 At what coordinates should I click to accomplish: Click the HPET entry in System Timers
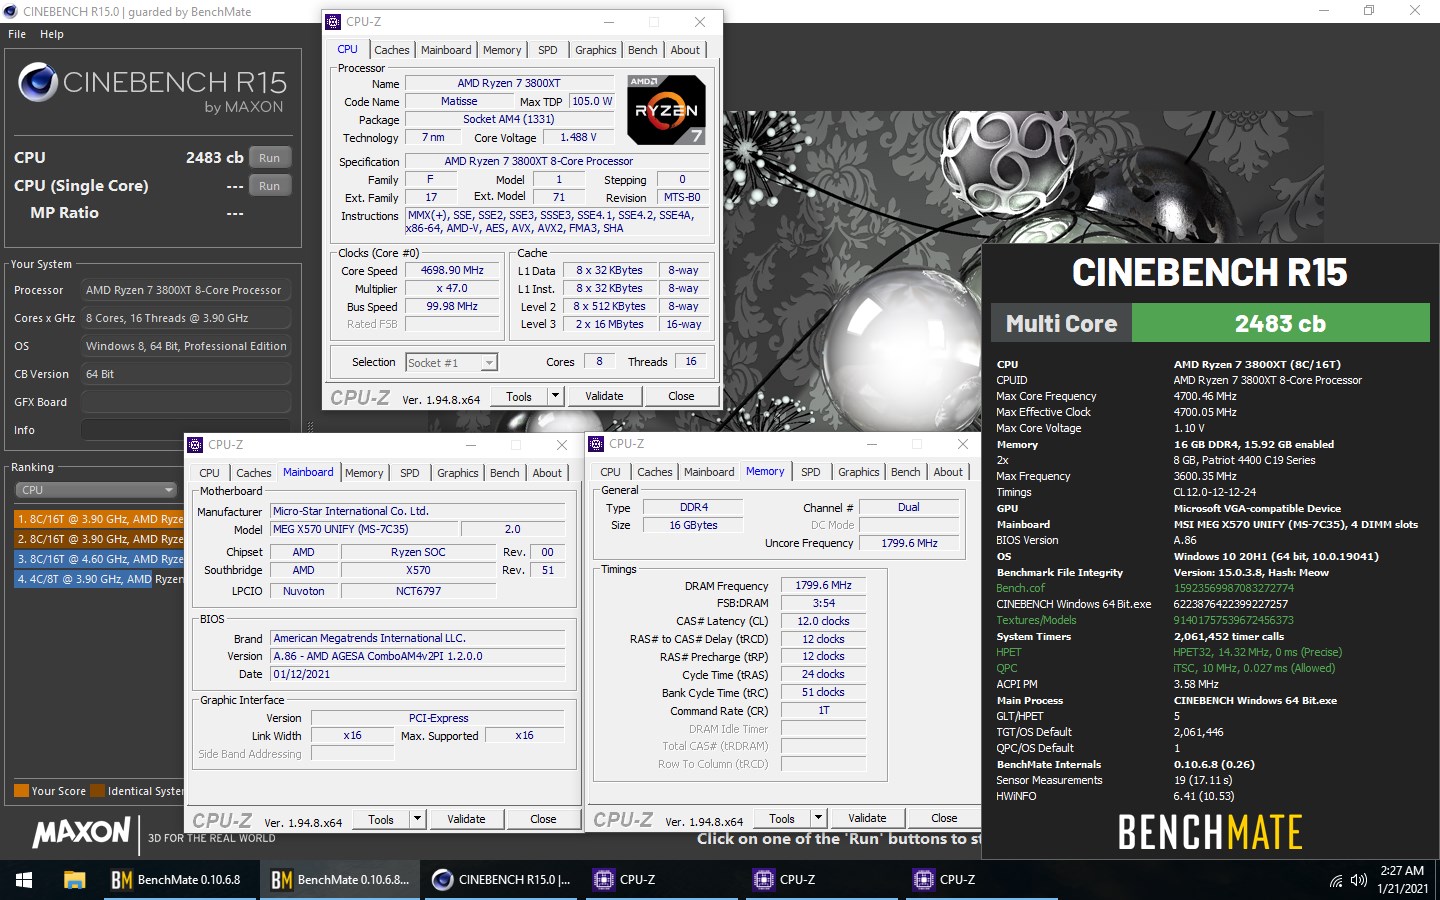pos(1009,652)
